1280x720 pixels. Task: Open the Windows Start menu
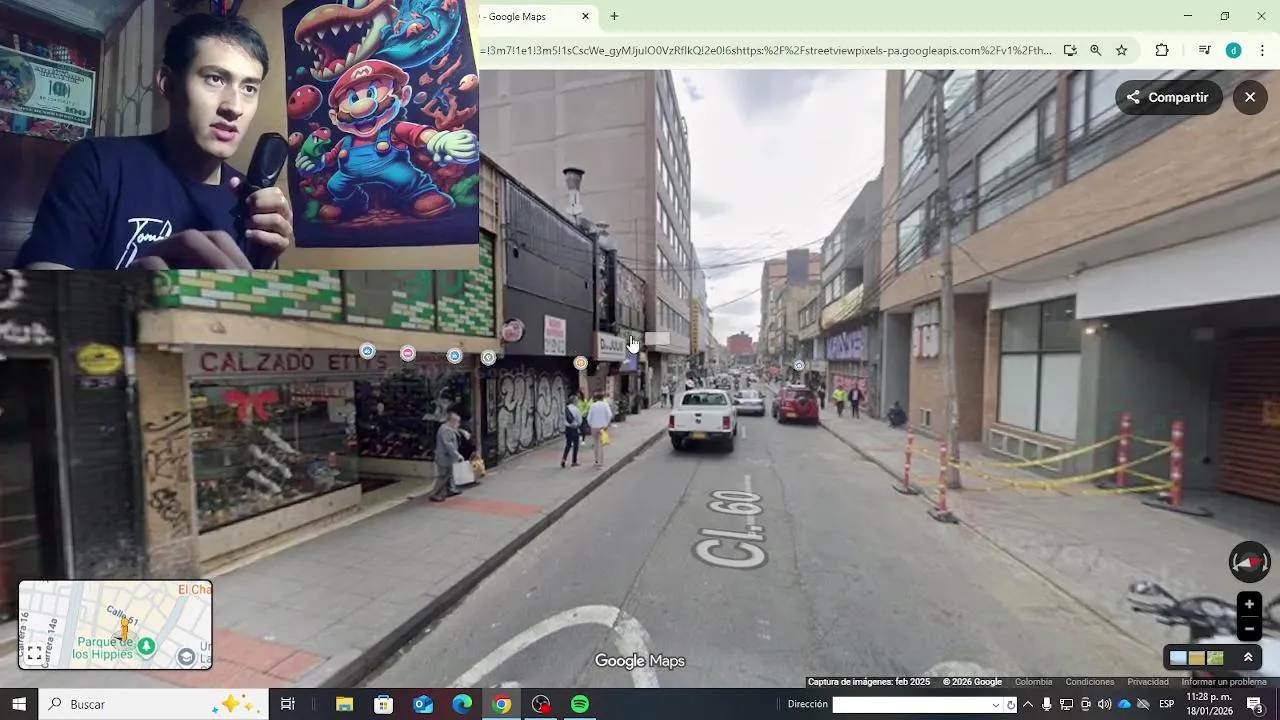19,704
